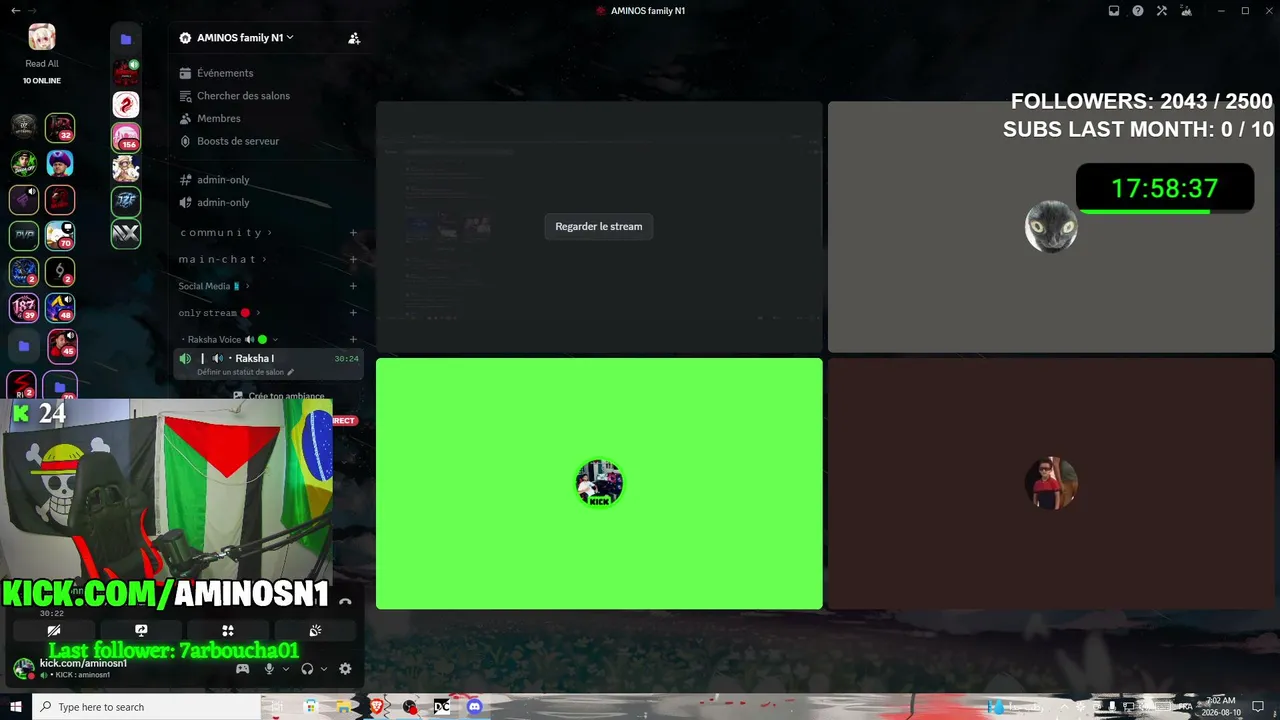The width and height of the screenshot is (1280, 720).
Task: Expand the community category
Action: (226, 233)
